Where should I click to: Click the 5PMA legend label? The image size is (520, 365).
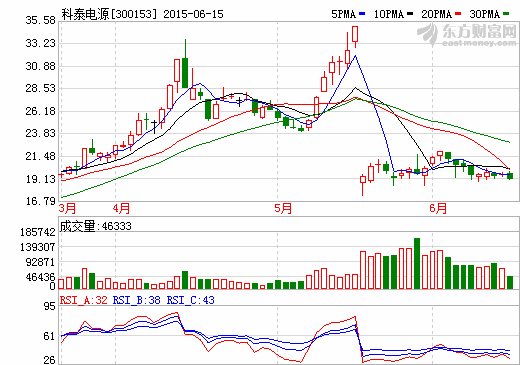[x=344, y=14]
